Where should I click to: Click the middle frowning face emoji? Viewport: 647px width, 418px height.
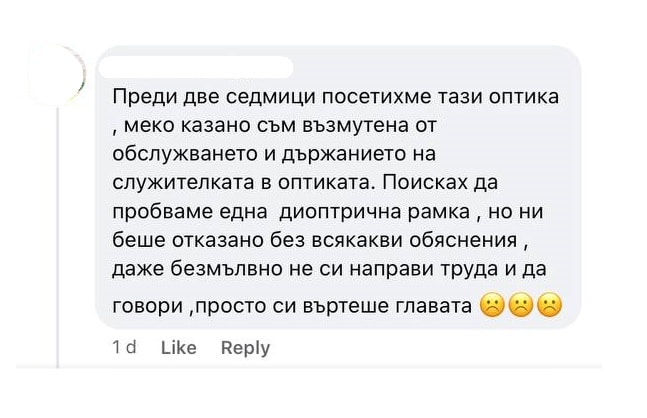coord(519,306)
